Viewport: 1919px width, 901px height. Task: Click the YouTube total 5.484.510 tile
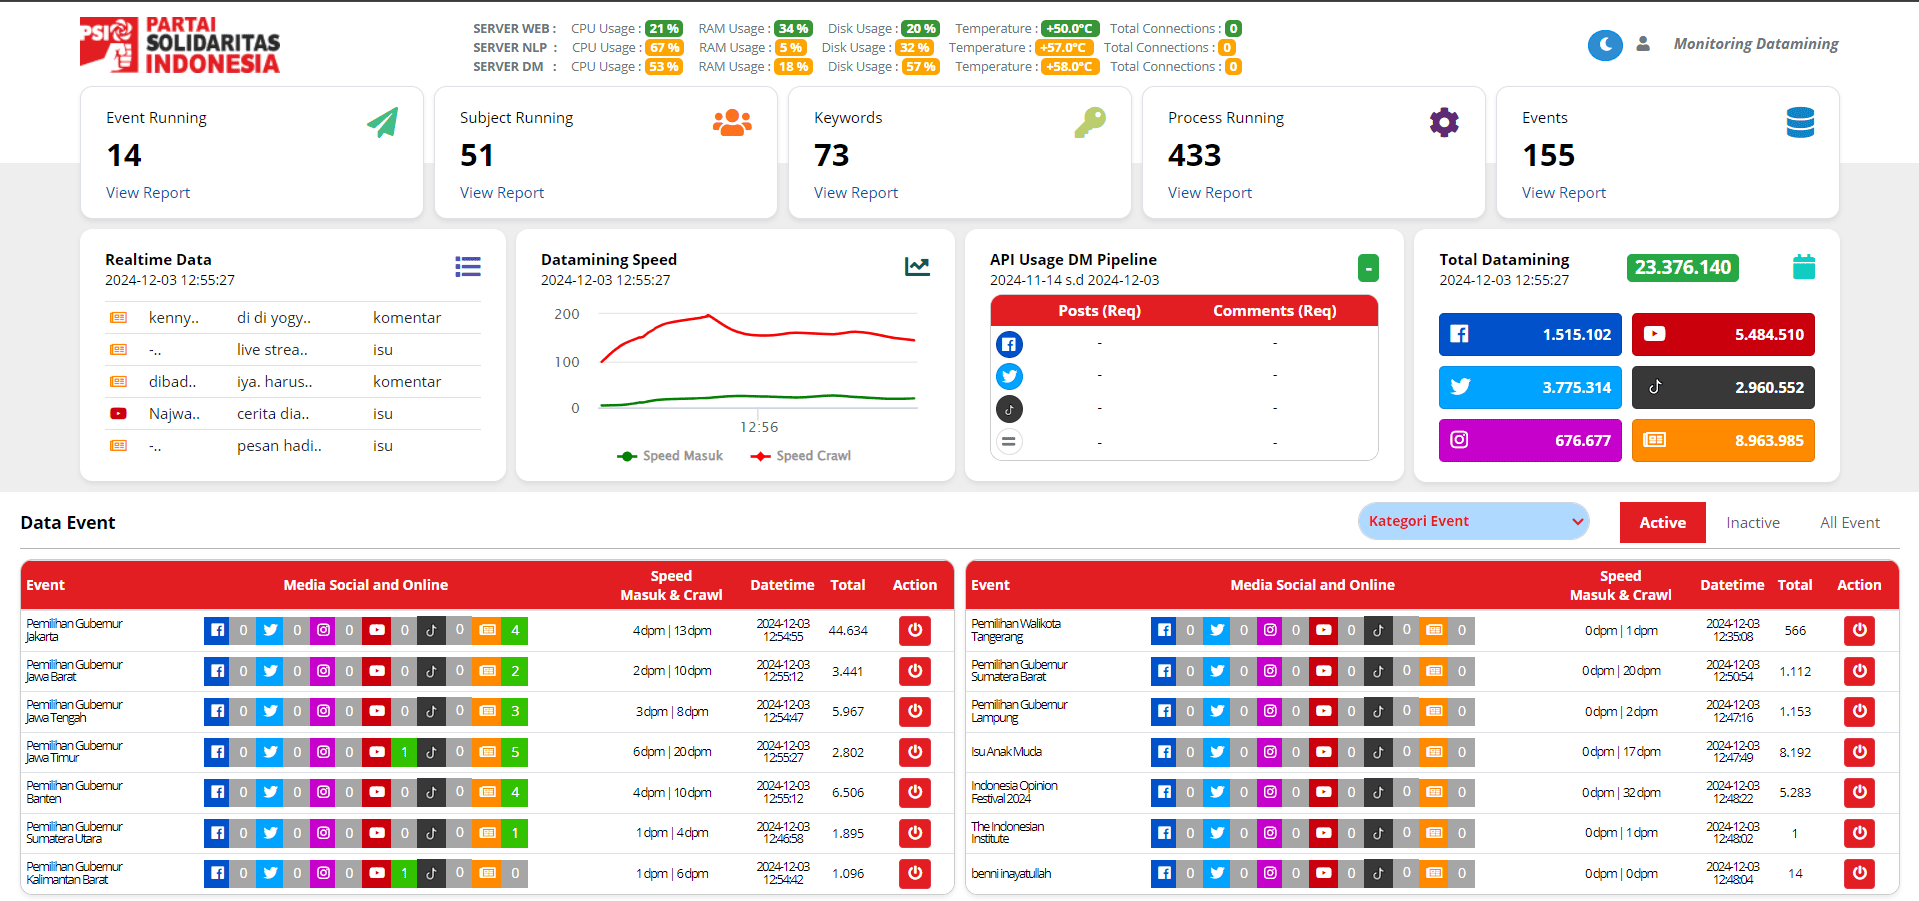coord(1722,335)
